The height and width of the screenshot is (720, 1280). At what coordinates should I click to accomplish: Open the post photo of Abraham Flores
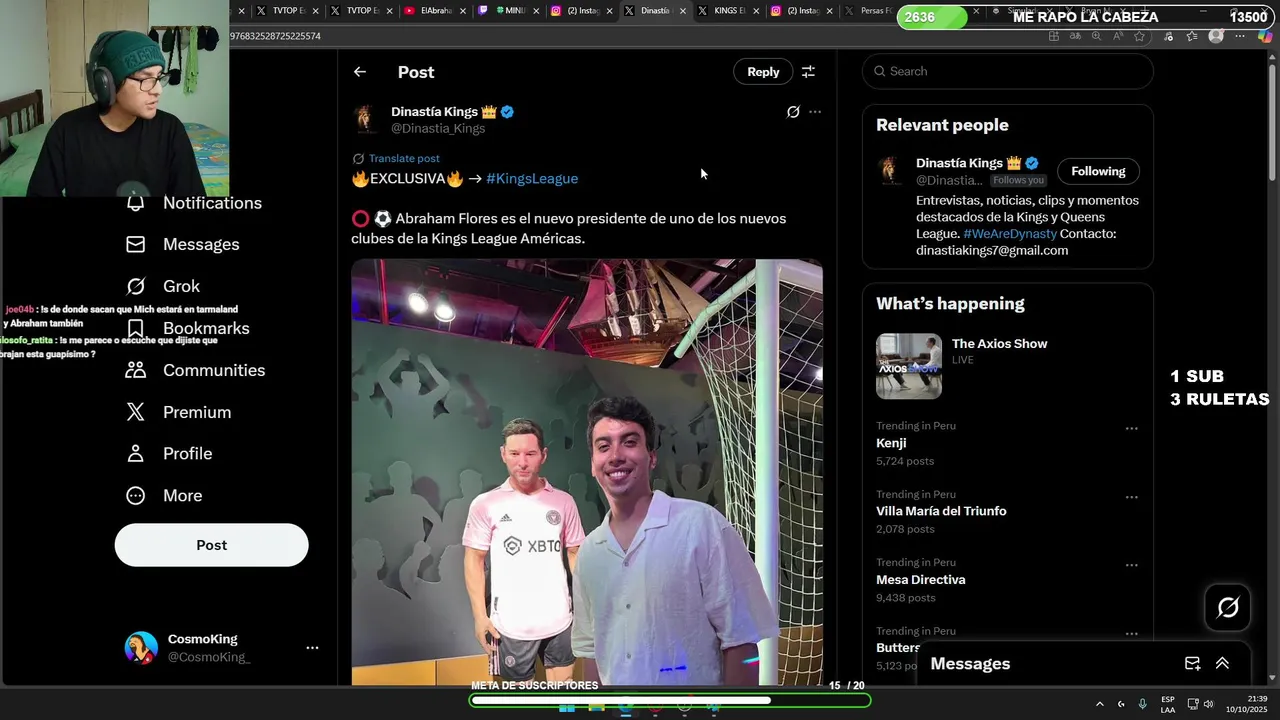587,472
